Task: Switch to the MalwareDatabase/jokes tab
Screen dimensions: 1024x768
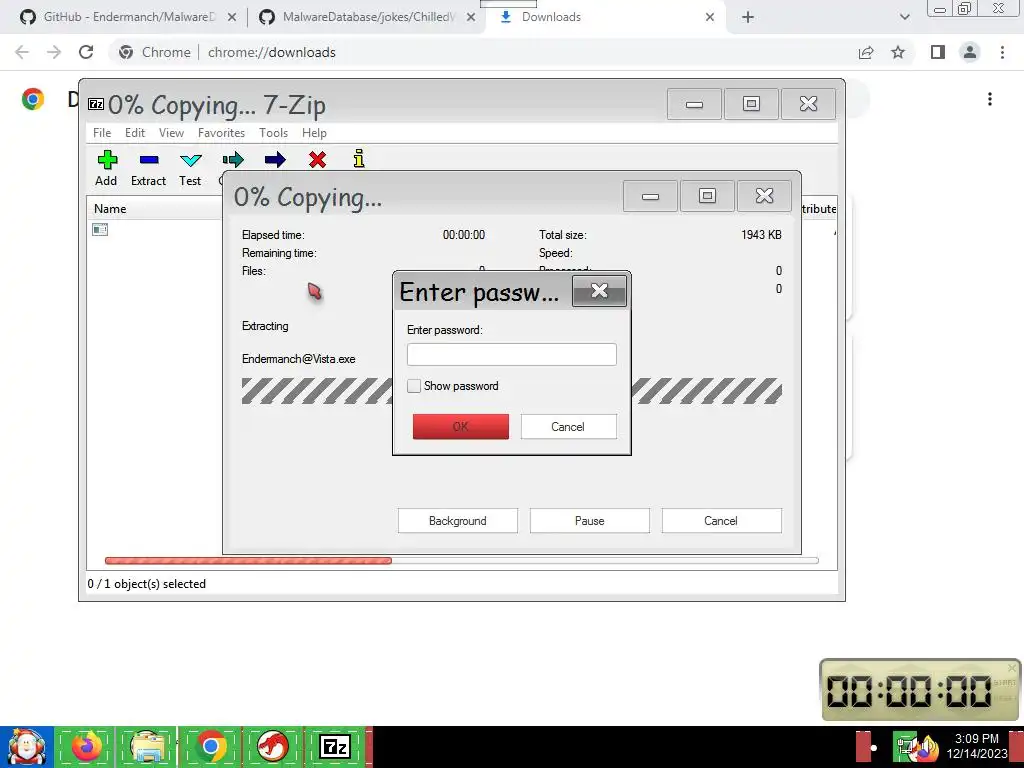Action: coord(368,17)
